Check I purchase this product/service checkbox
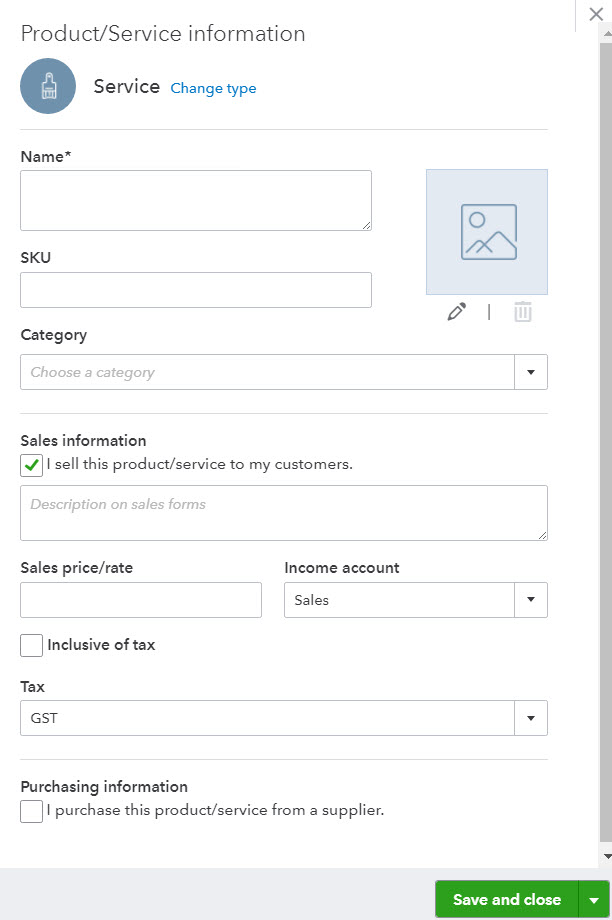Viewport: 612px width, 920px height. point(32,811)
